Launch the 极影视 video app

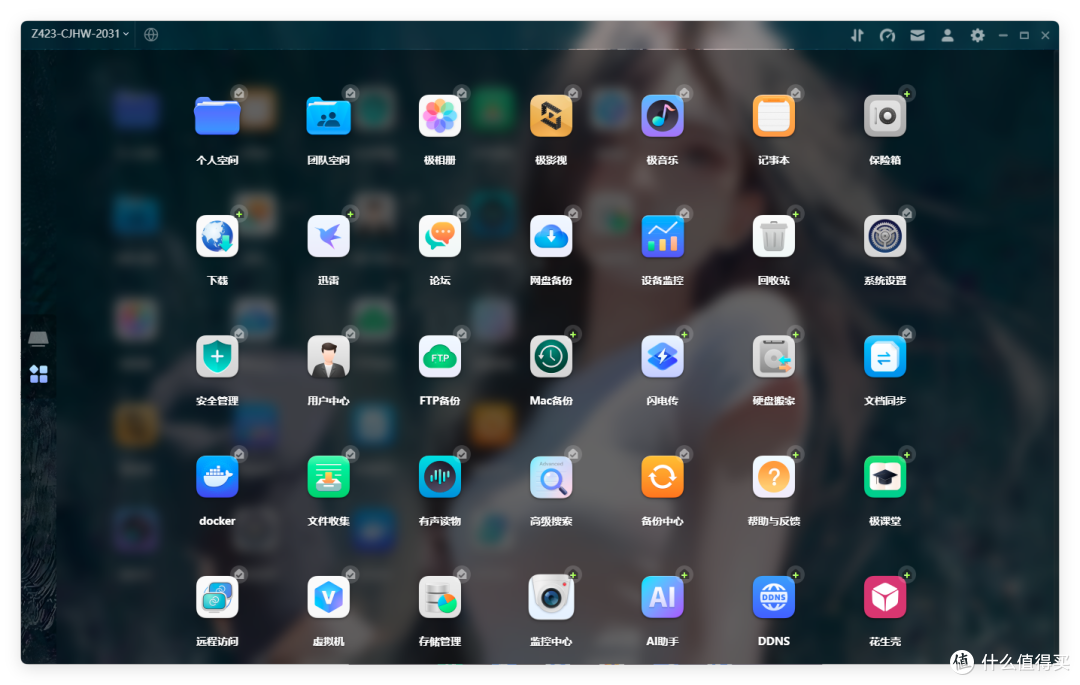click(x=551, y=116)
